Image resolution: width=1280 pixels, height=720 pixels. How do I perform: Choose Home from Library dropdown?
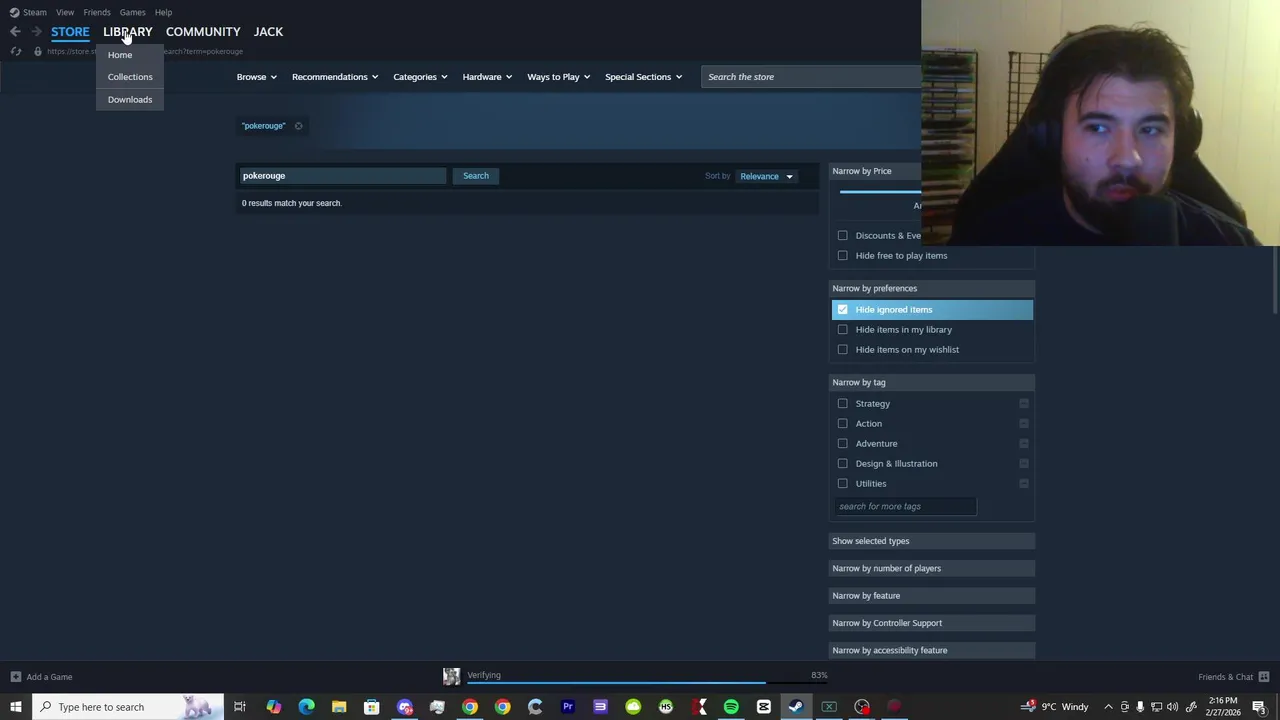pos(120,55)
